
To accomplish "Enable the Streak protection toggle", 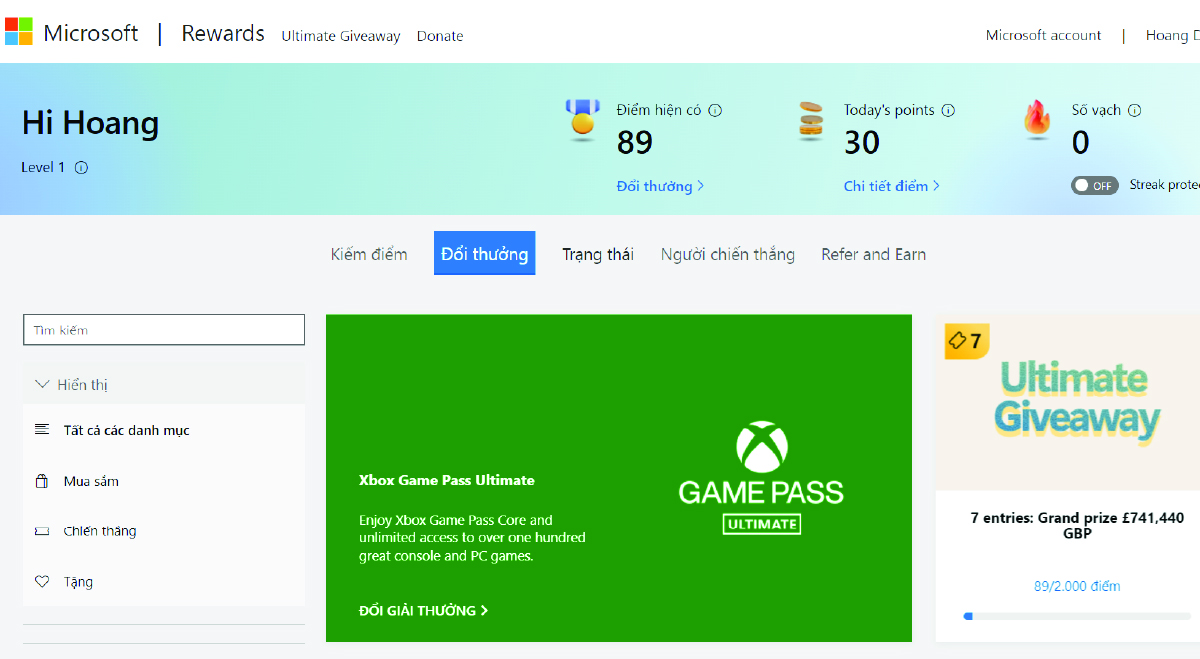I will 1094,185.
